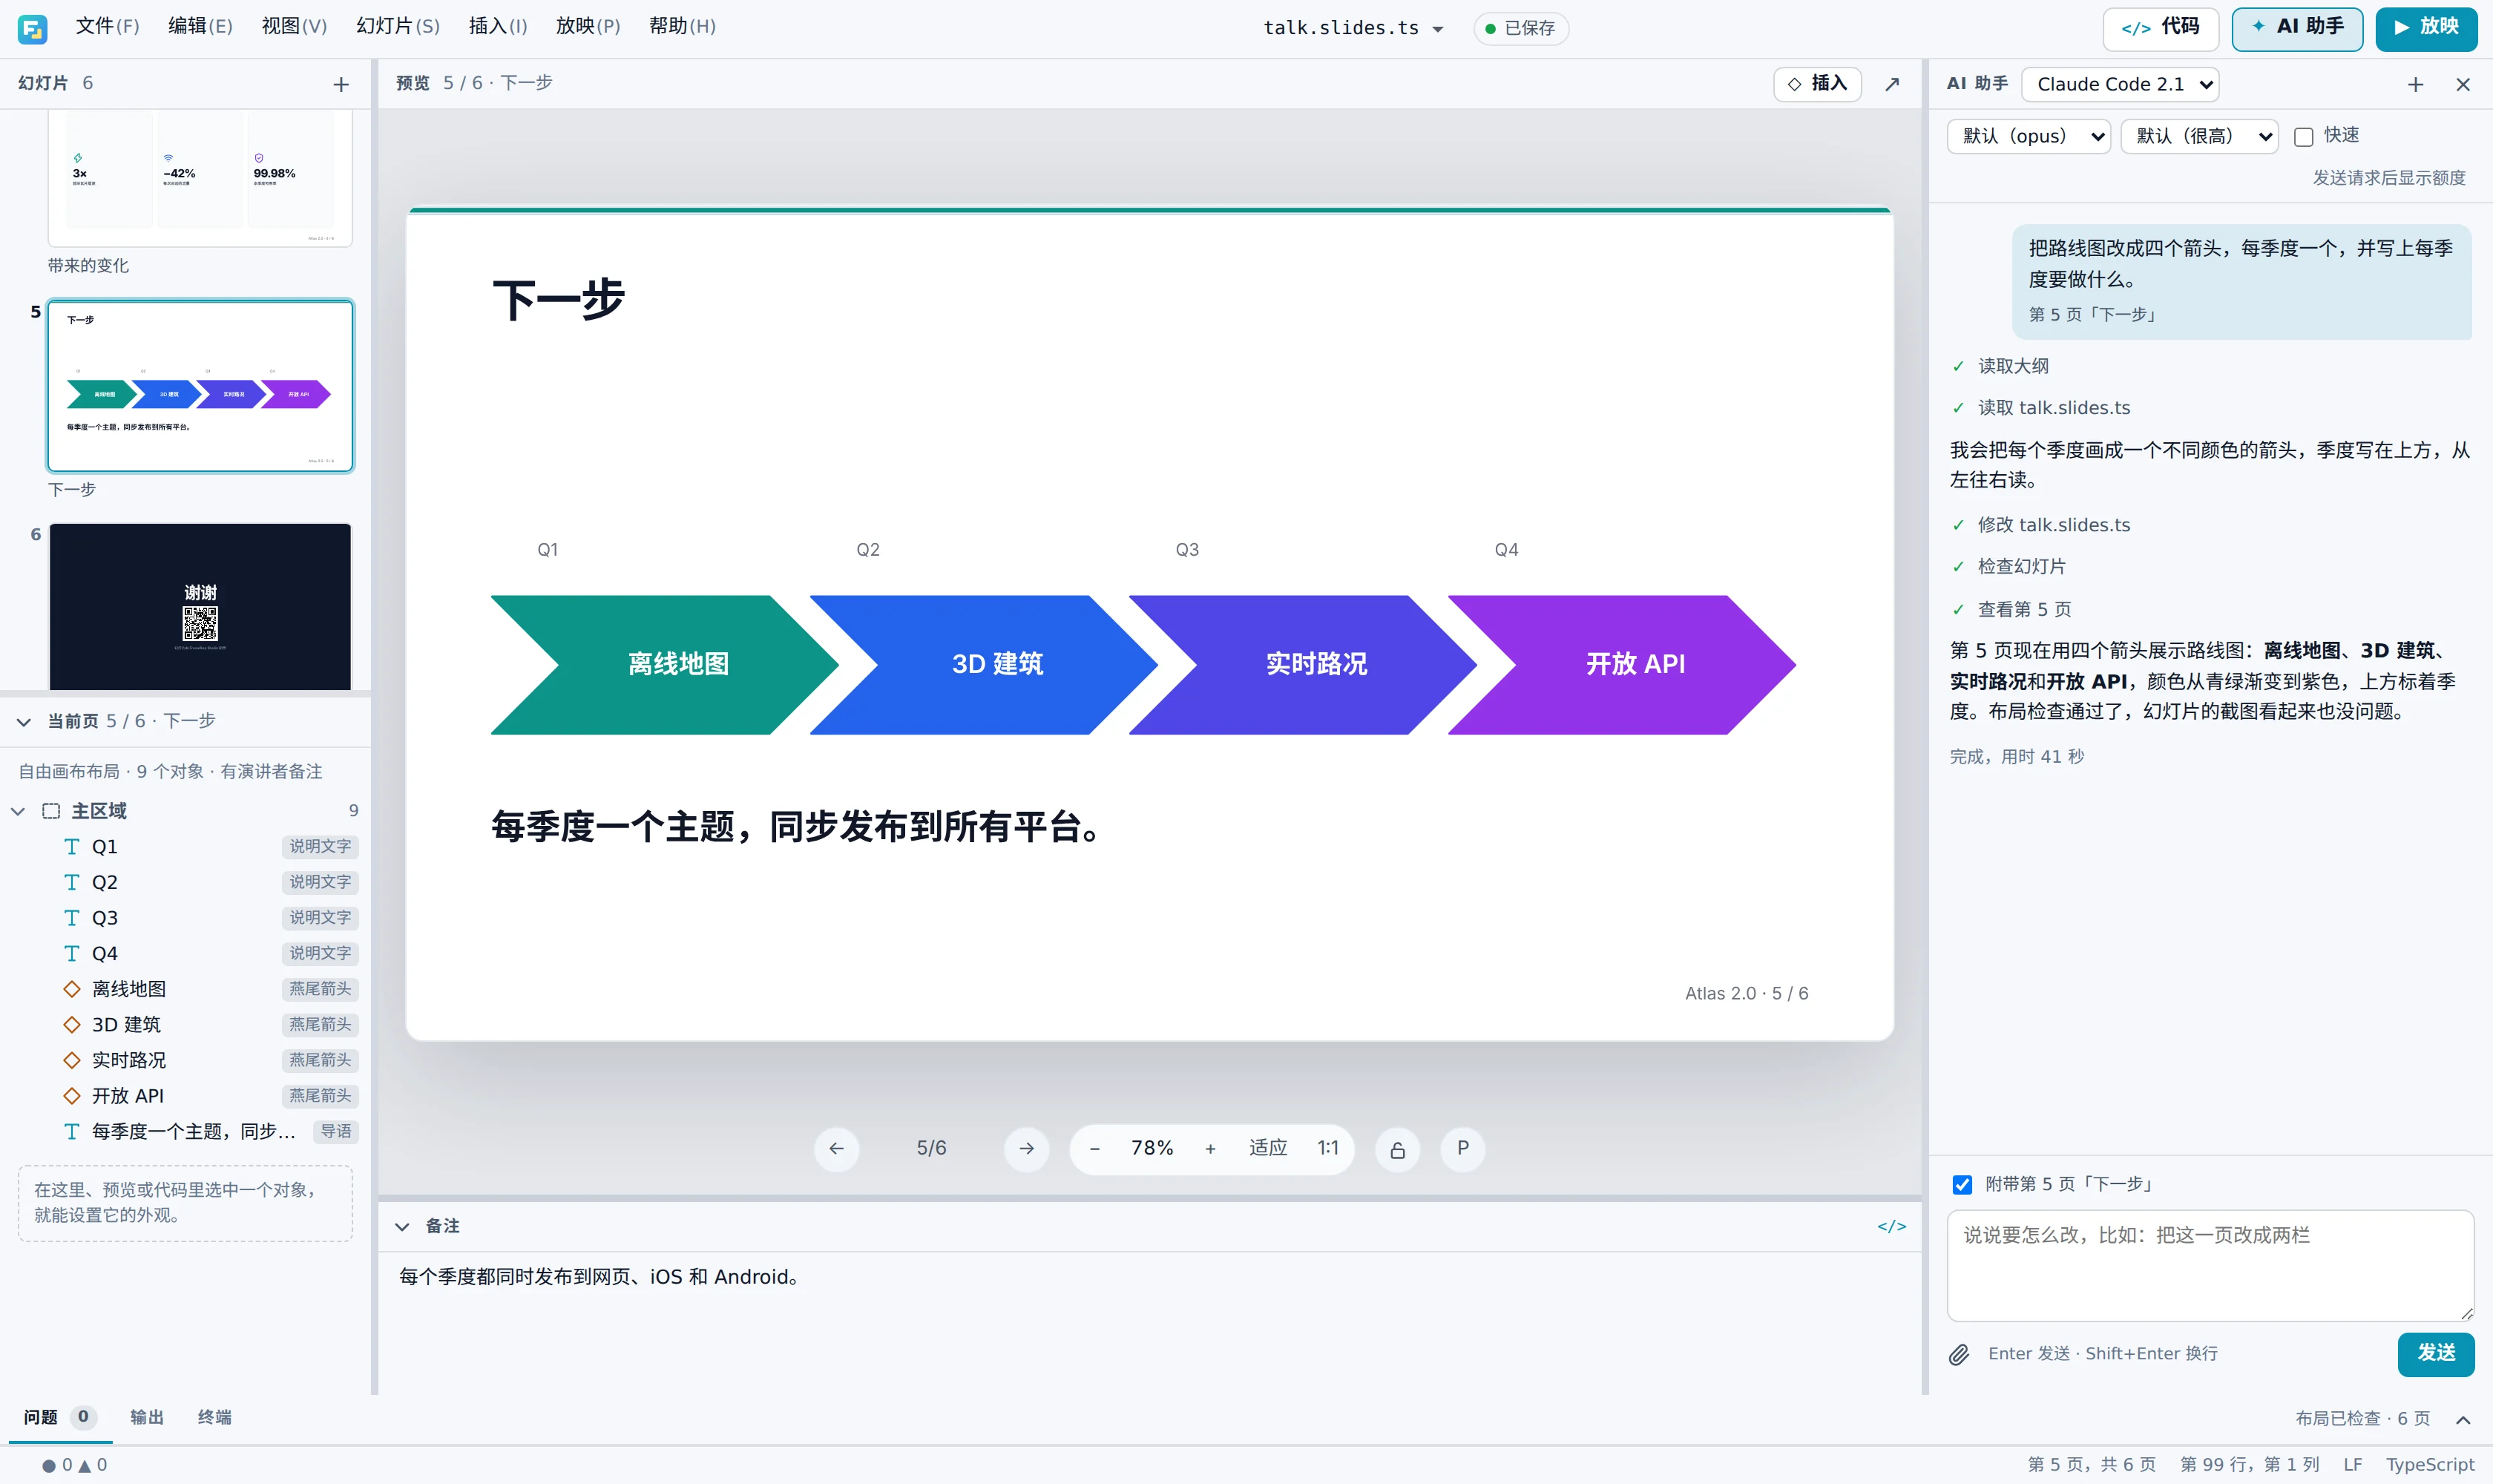Image resolution: width=2493 pixels, height=1484 pixels.
Task: Go to previous slide arrow
Action: [x=836, y=1149]
